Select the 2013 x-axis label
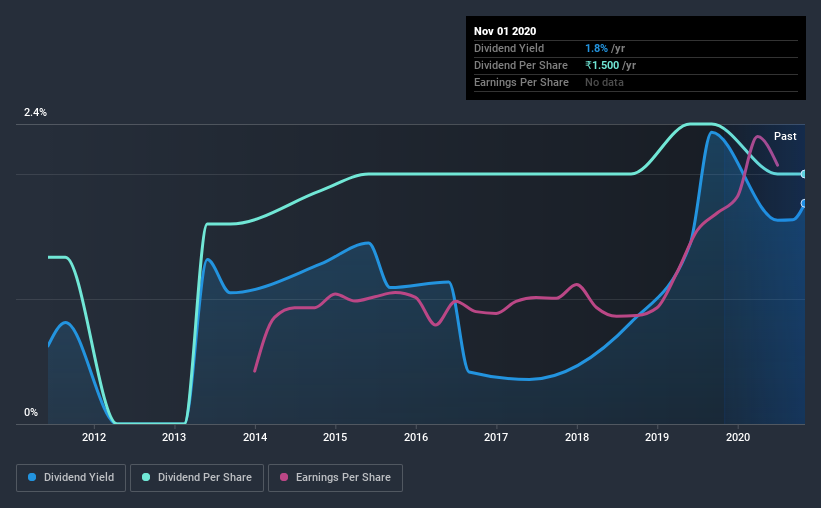The width and height of the screenshot is (821, 508). 174,437
